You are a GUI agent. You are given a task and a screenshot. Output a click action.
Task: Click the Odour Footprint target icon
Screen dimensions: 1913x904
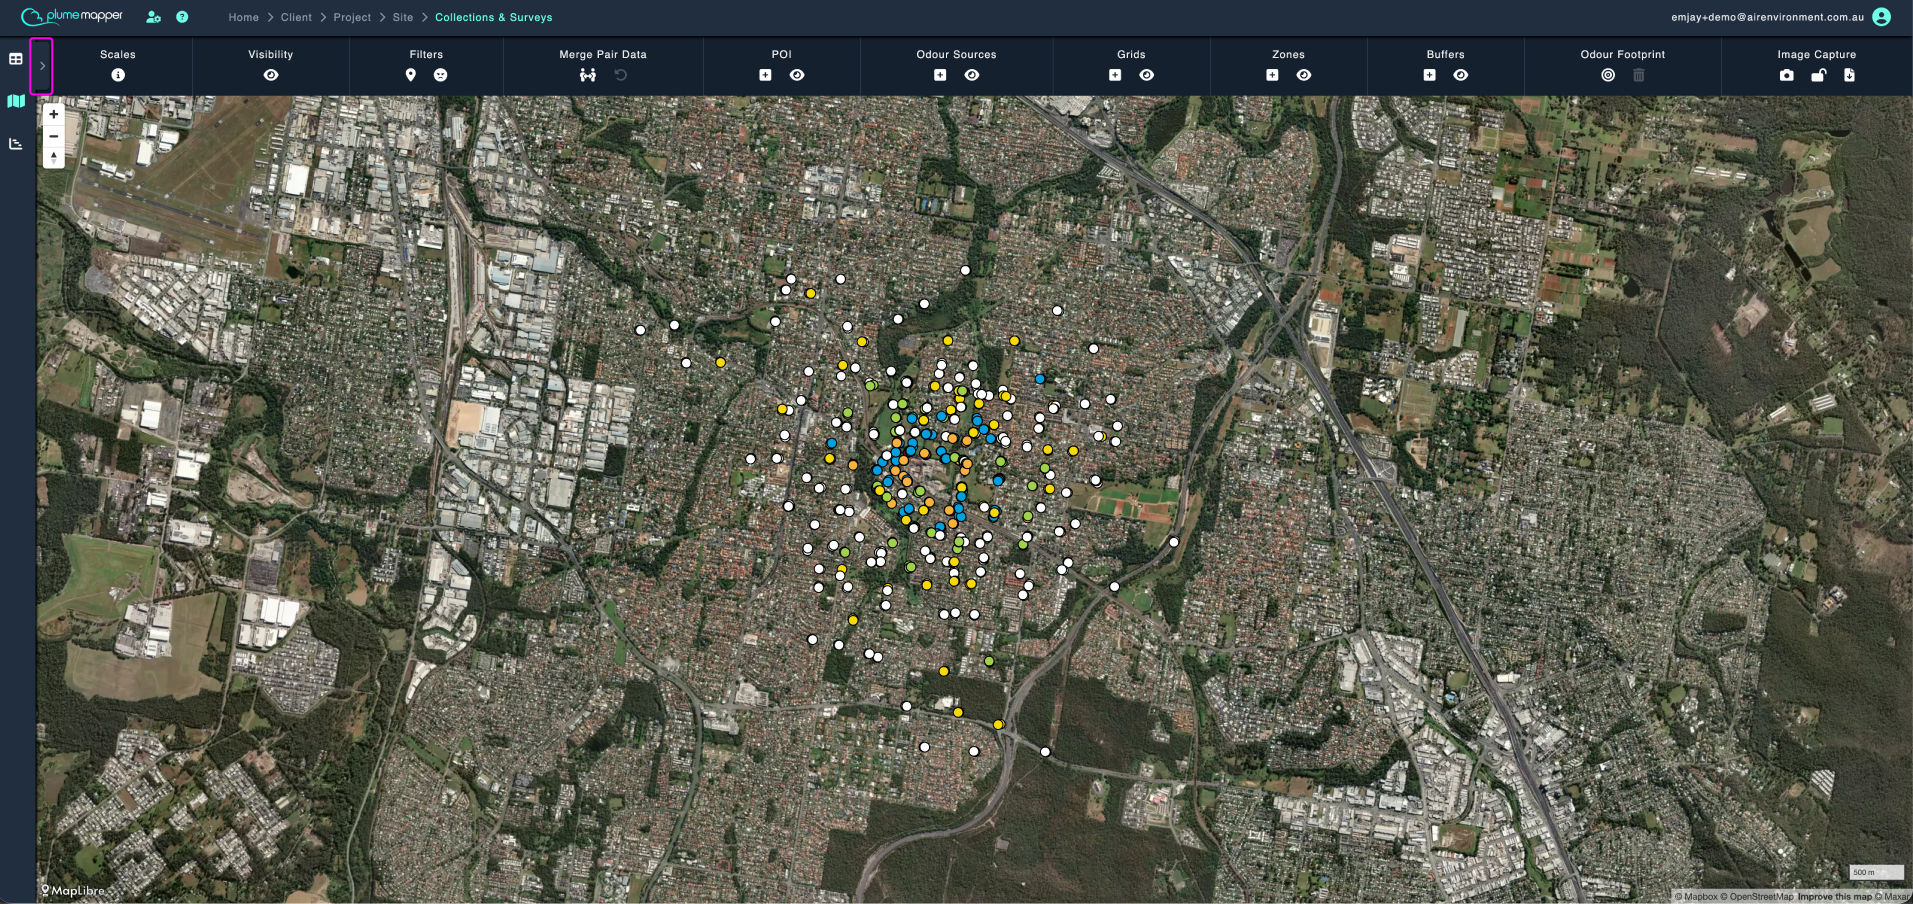(1608, 75)
